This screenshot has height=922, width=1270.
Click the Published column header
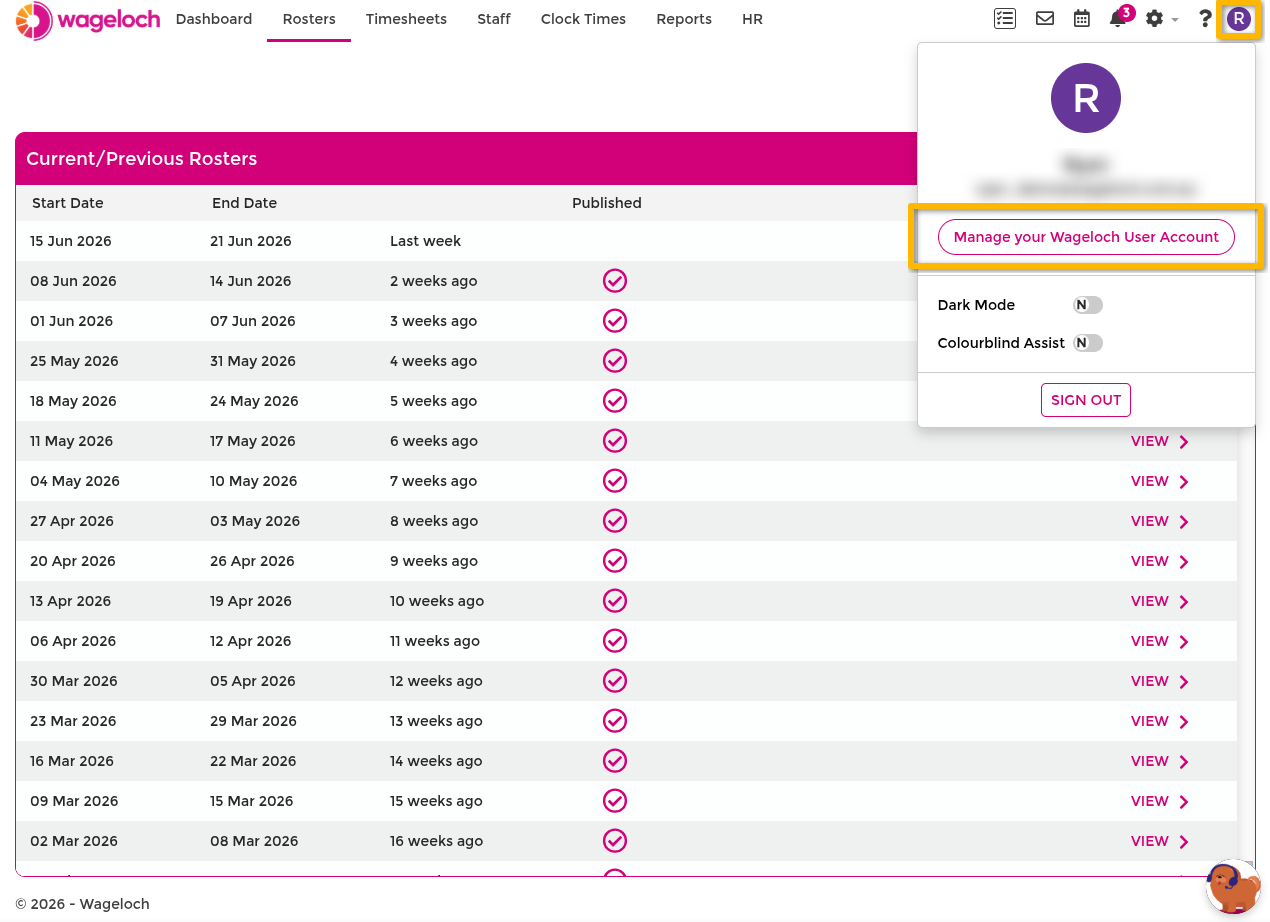(x=607, y=203)
